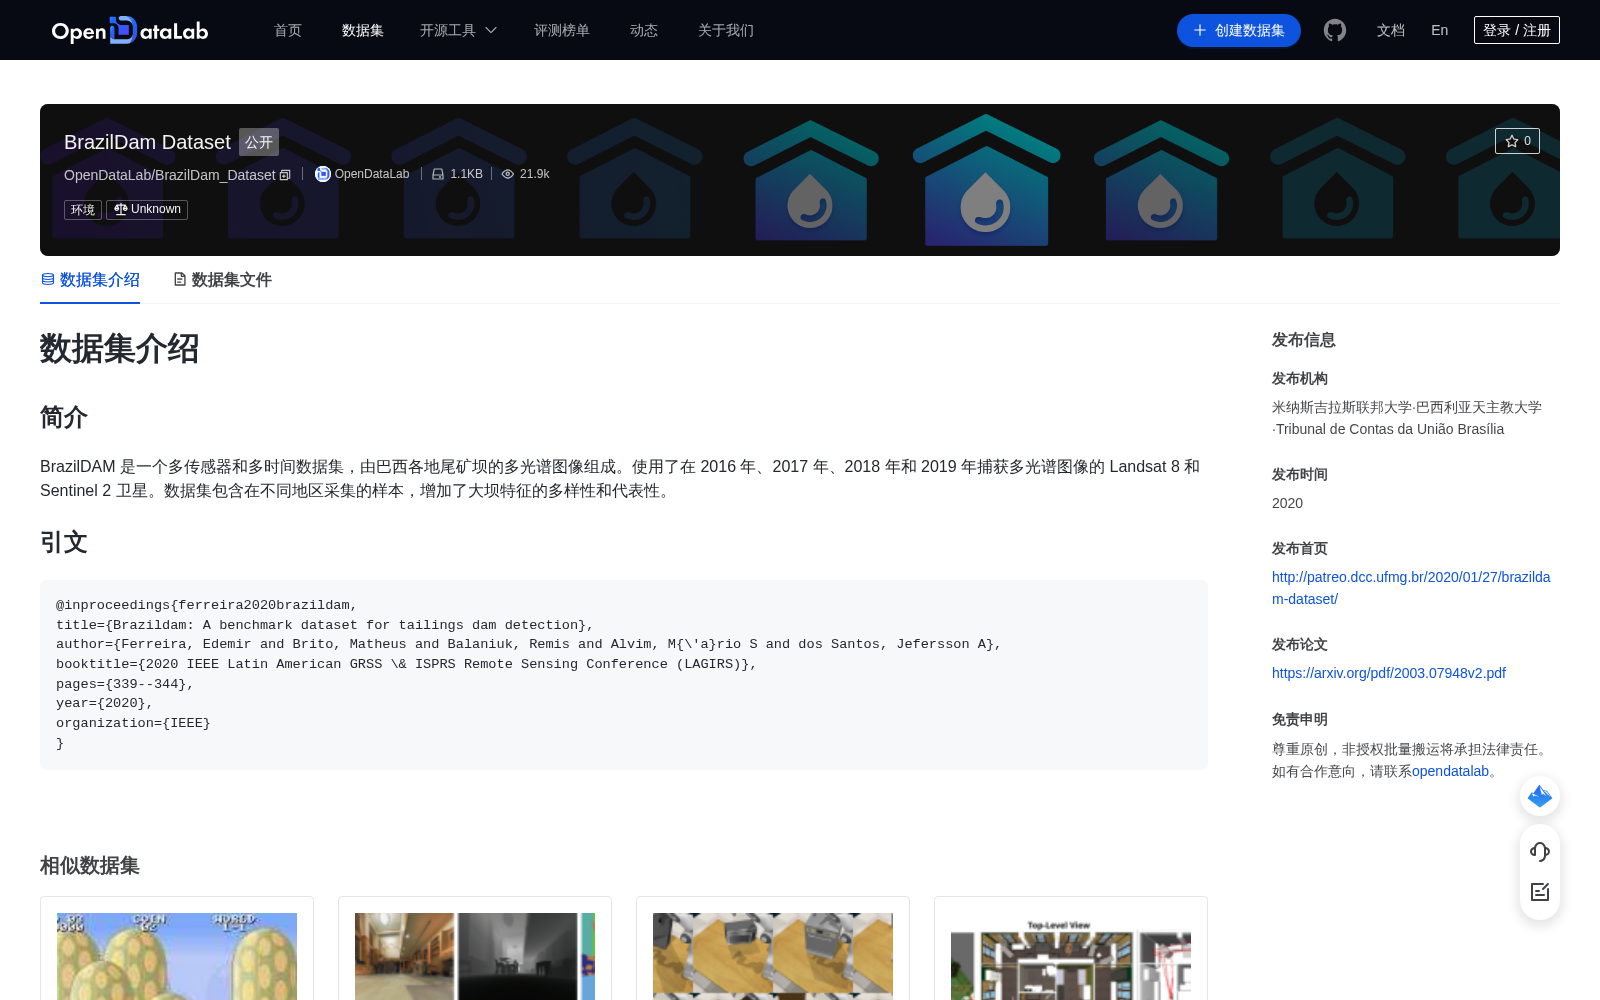Click the OpenDataLab avatar icon
The image size is (1600, 1000).
click(x=322, y=174)
